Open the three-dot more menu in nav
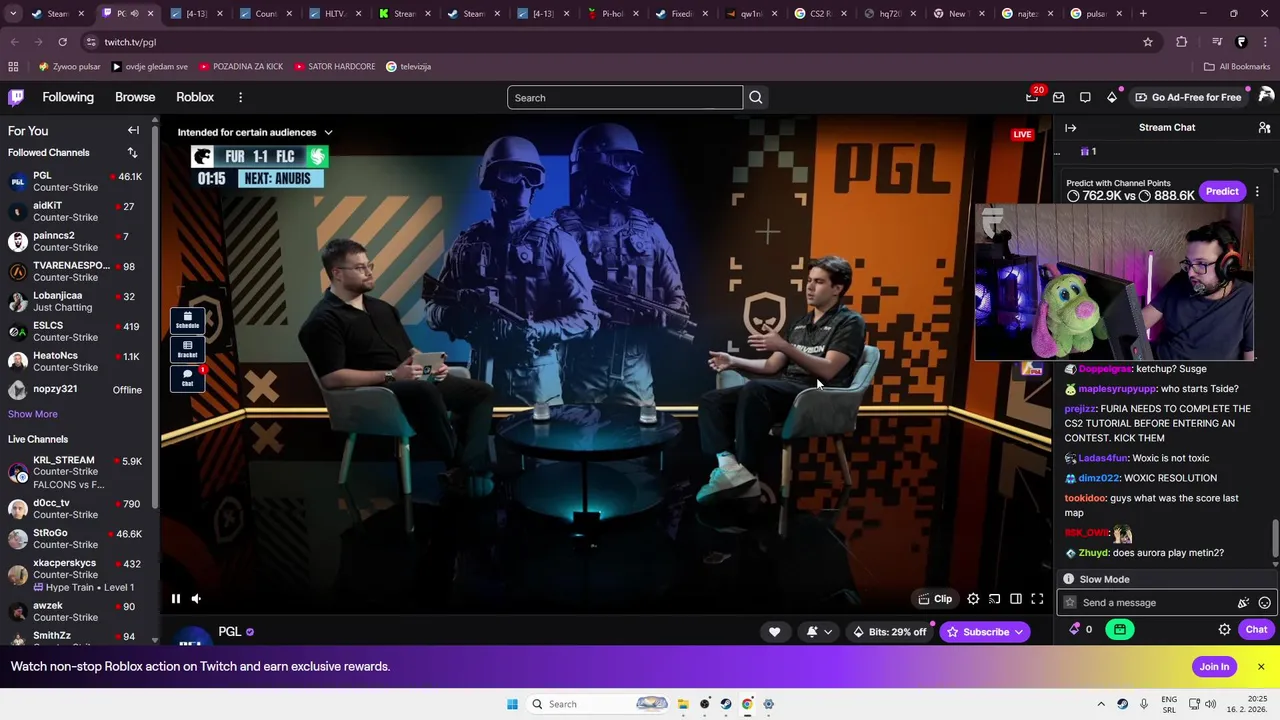Screen dimensions: 1280x720 click(240, 97)
